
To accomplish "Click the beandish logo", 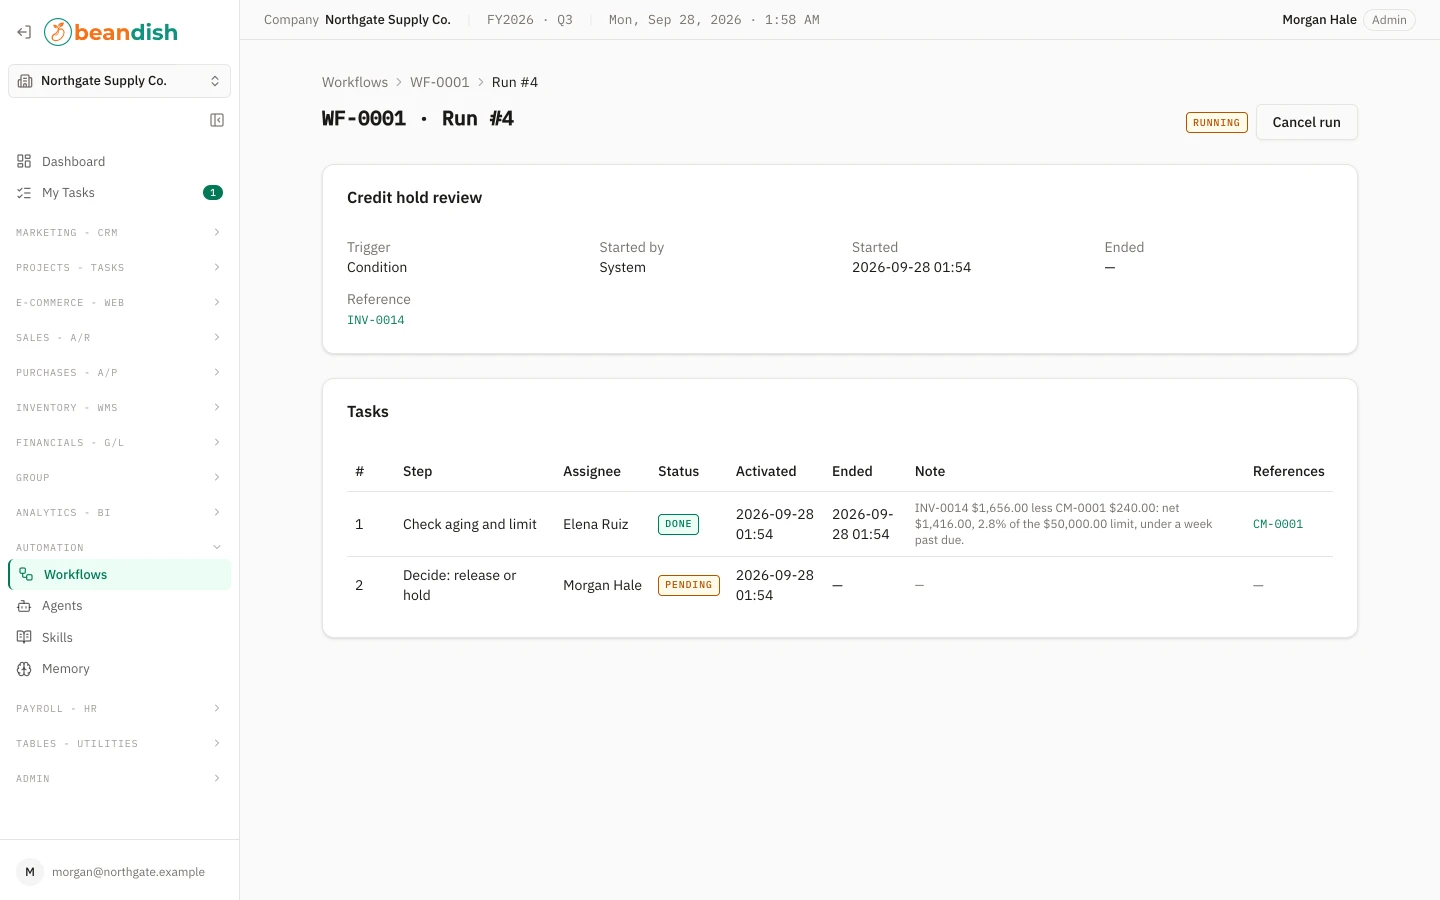I will point(111,32).
